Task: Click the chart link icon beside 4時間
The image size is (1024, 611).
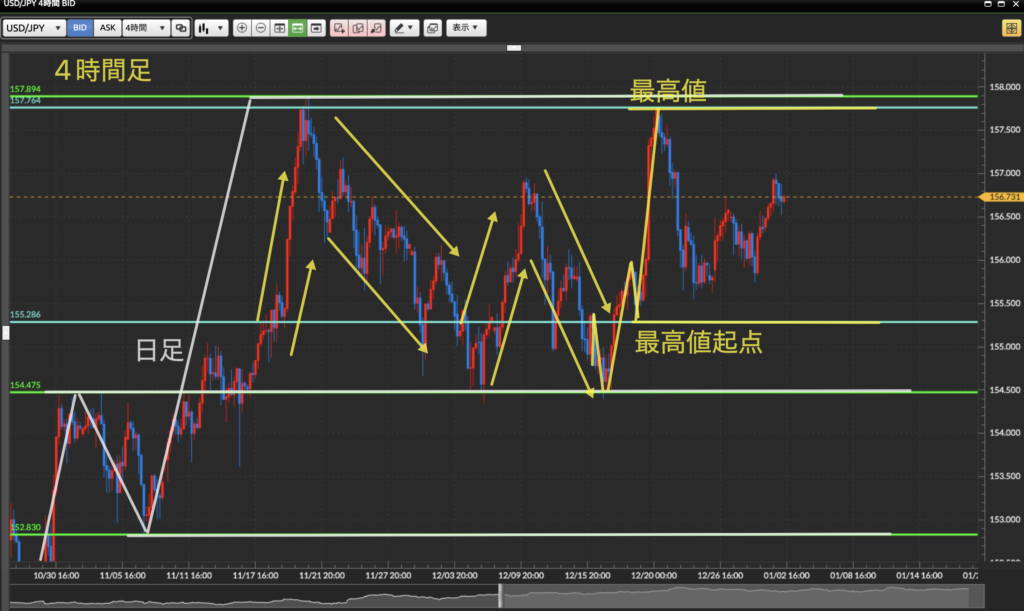Action: [x=180, y=28]
